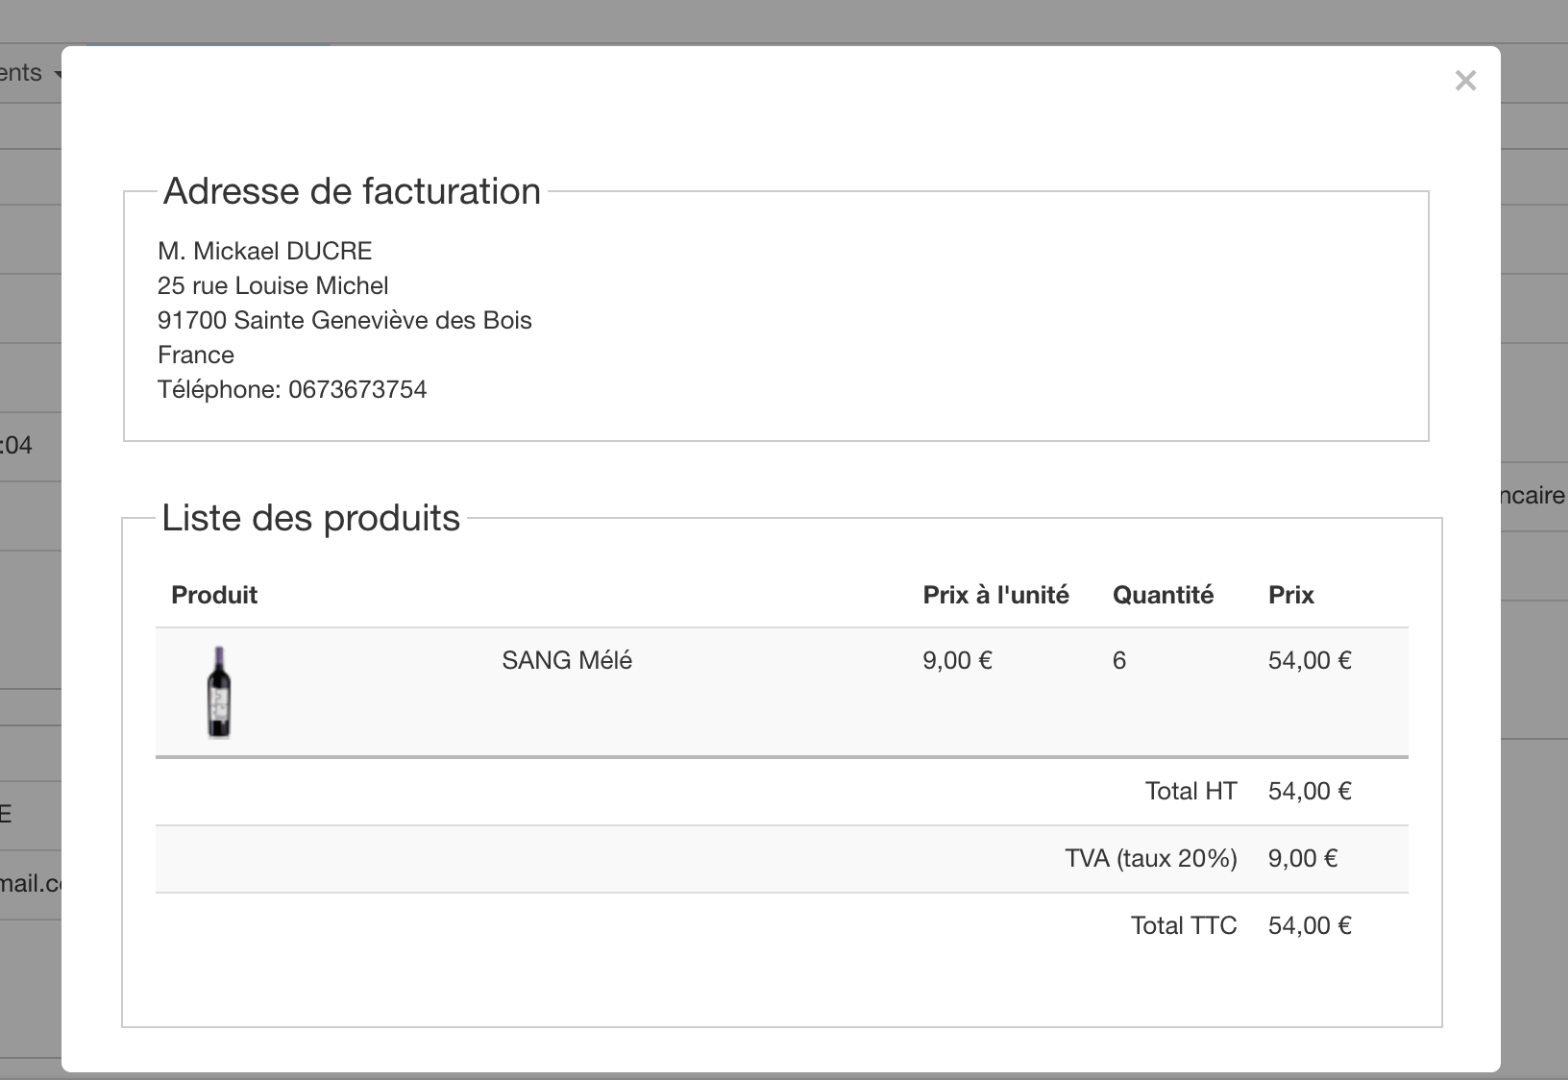
Task: Click the Quantité column header
Action: pos(1162,595)
